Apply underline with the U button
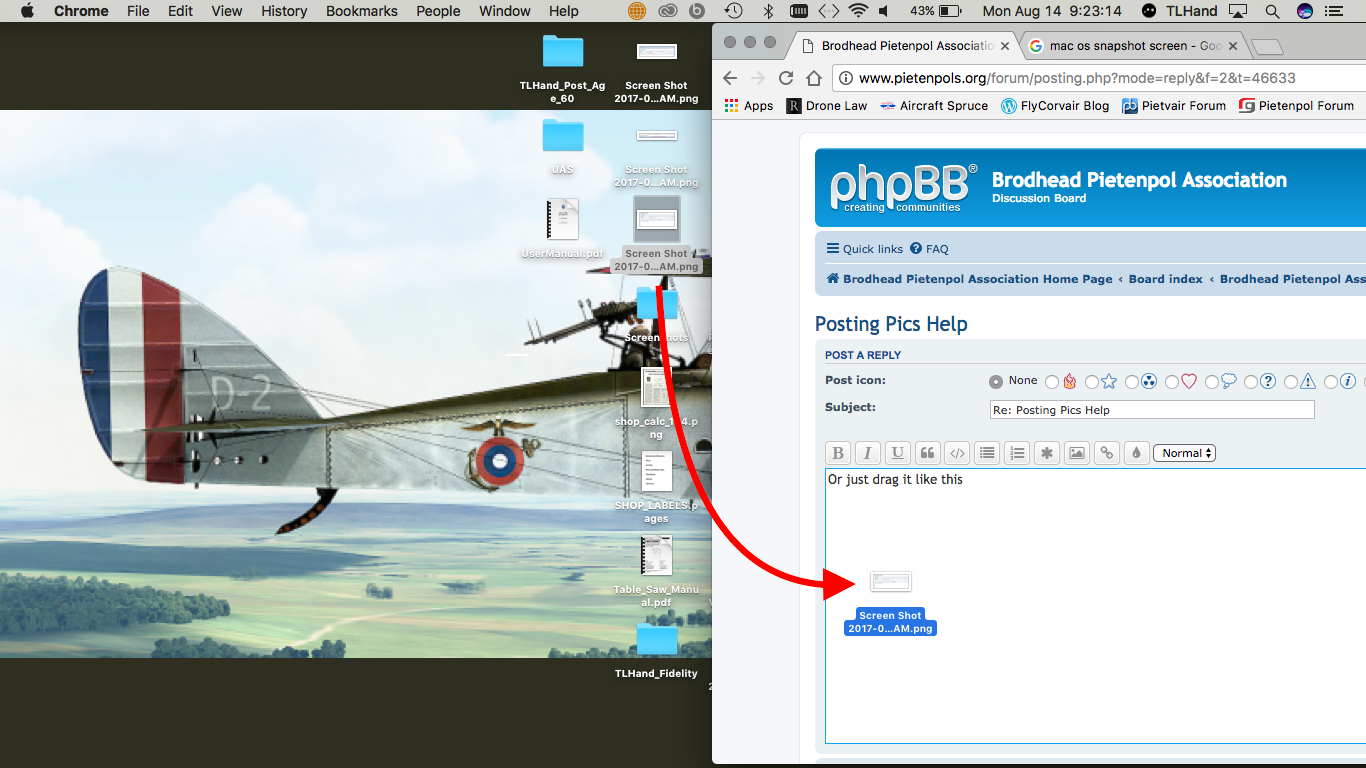The height and width of the screenshot is (768, 1366). pos(898,453)
